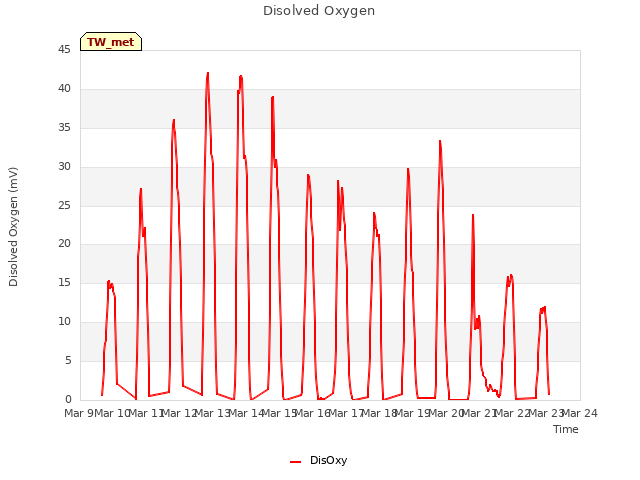
Task: Select the TW_met label box
Action: click(x=111, y=42)
